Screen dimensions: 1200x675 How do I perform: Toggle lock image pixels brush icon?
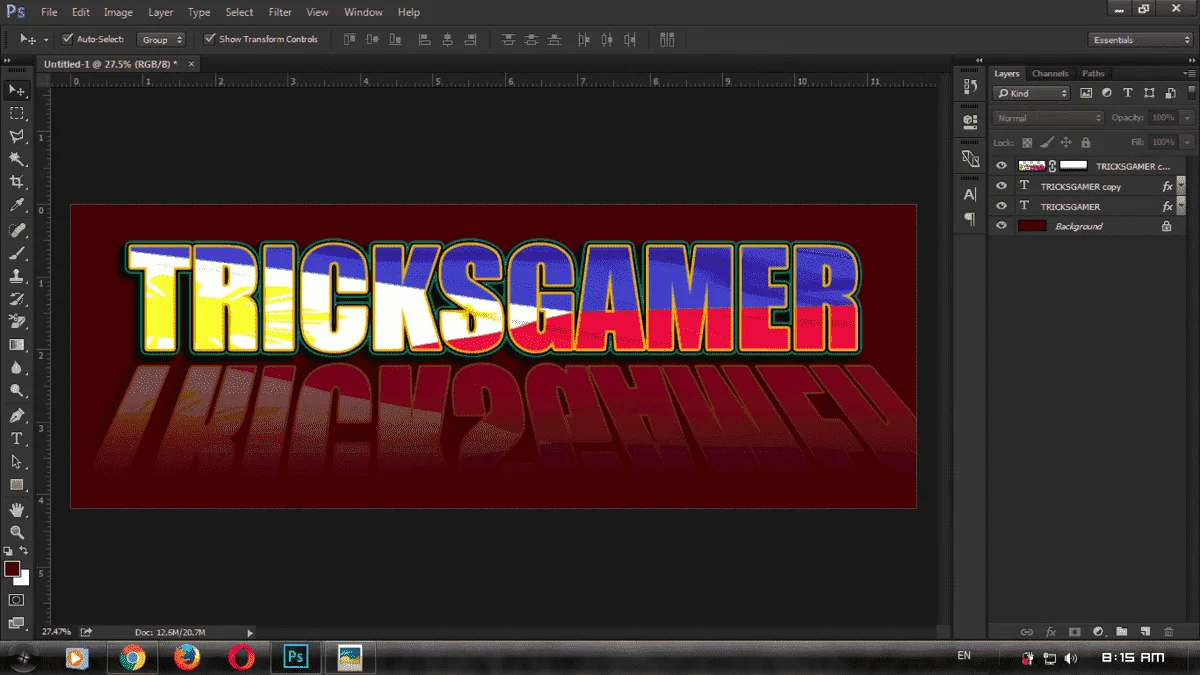point(1046,143)
